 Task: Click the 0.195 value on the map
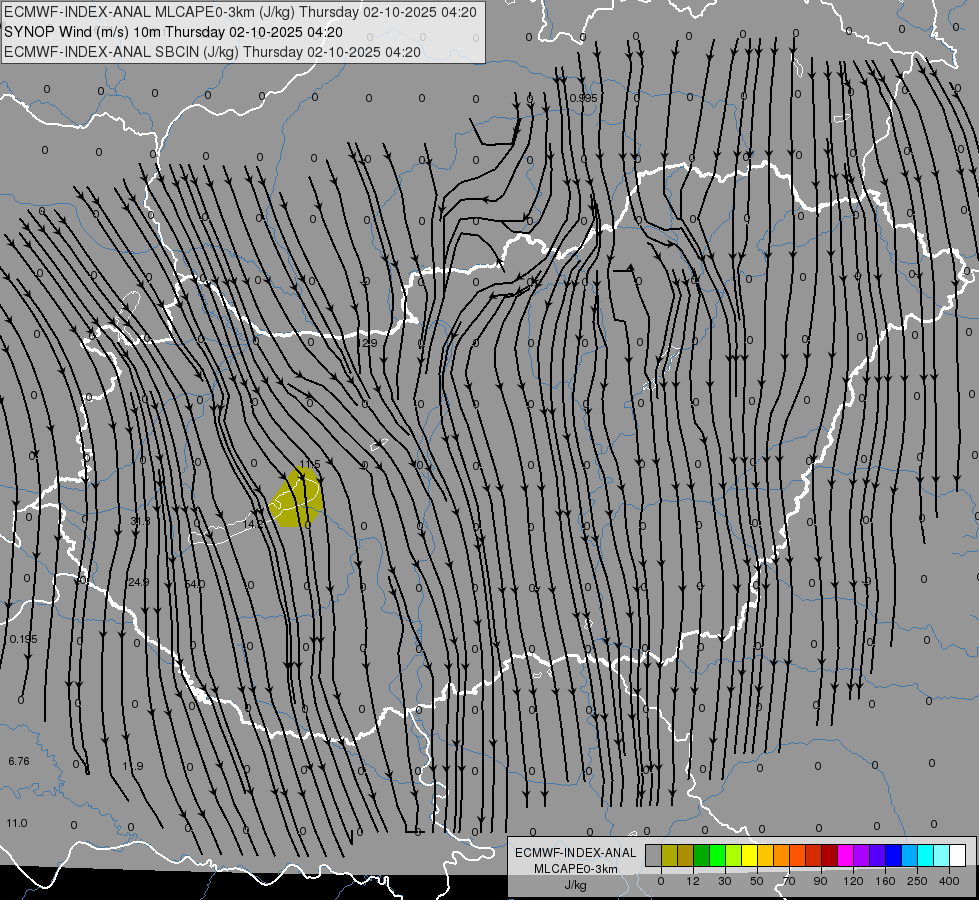click(x=24, y=639)
